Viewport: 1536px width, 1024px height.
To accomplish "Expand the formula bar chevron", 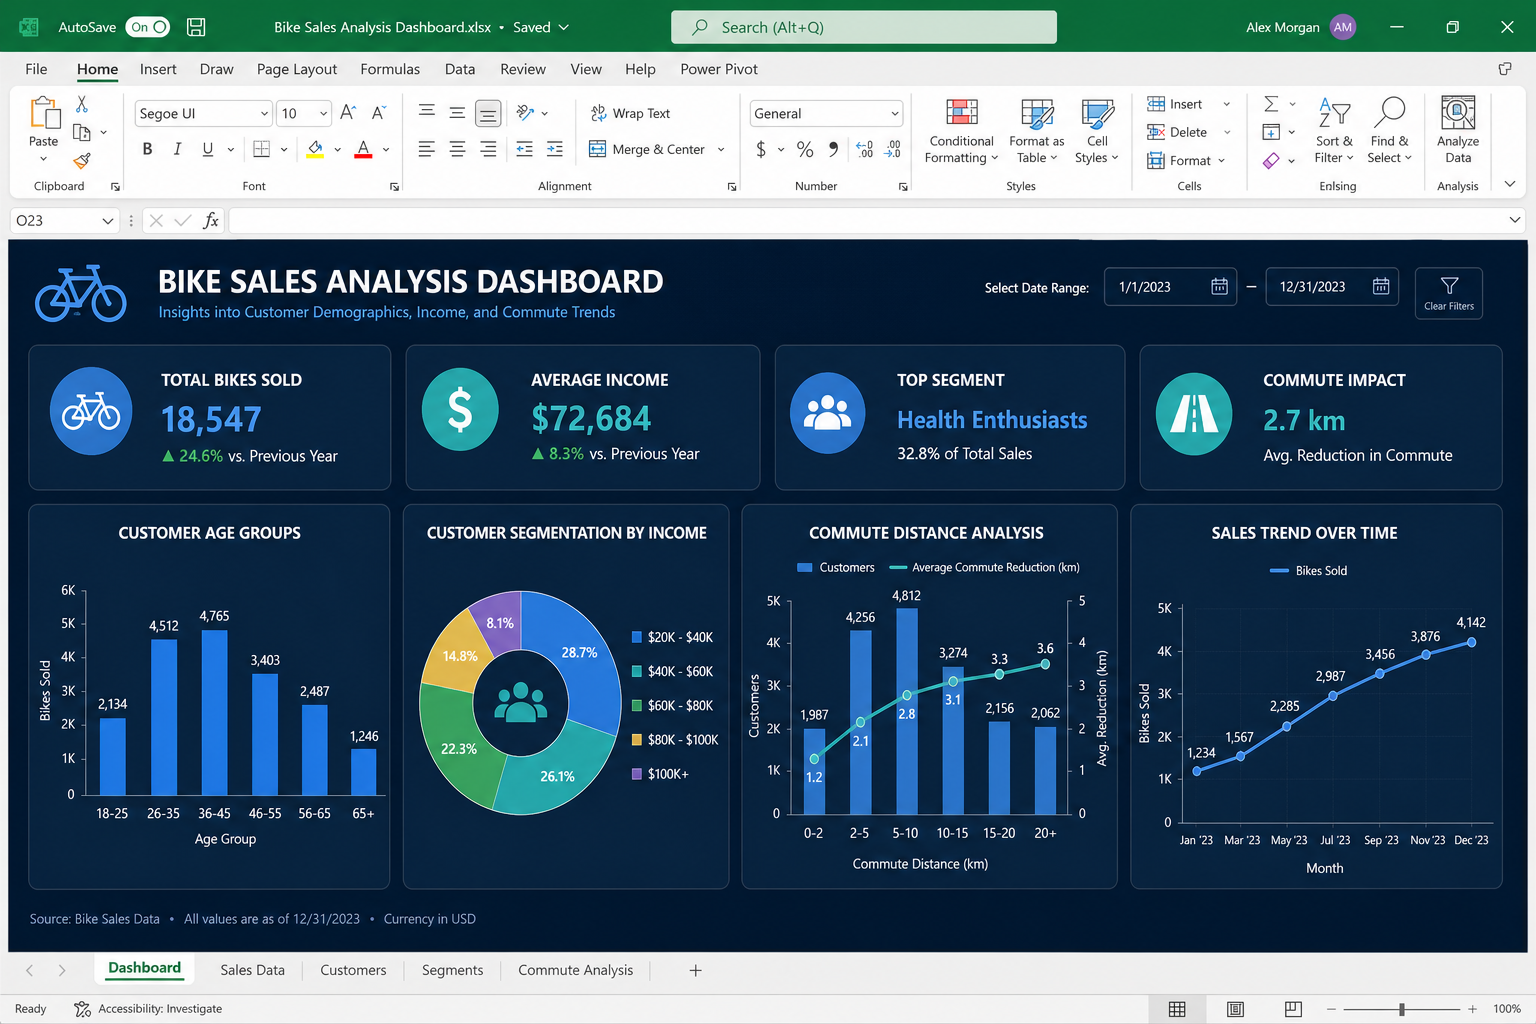I will click(x=1514, y=220).
